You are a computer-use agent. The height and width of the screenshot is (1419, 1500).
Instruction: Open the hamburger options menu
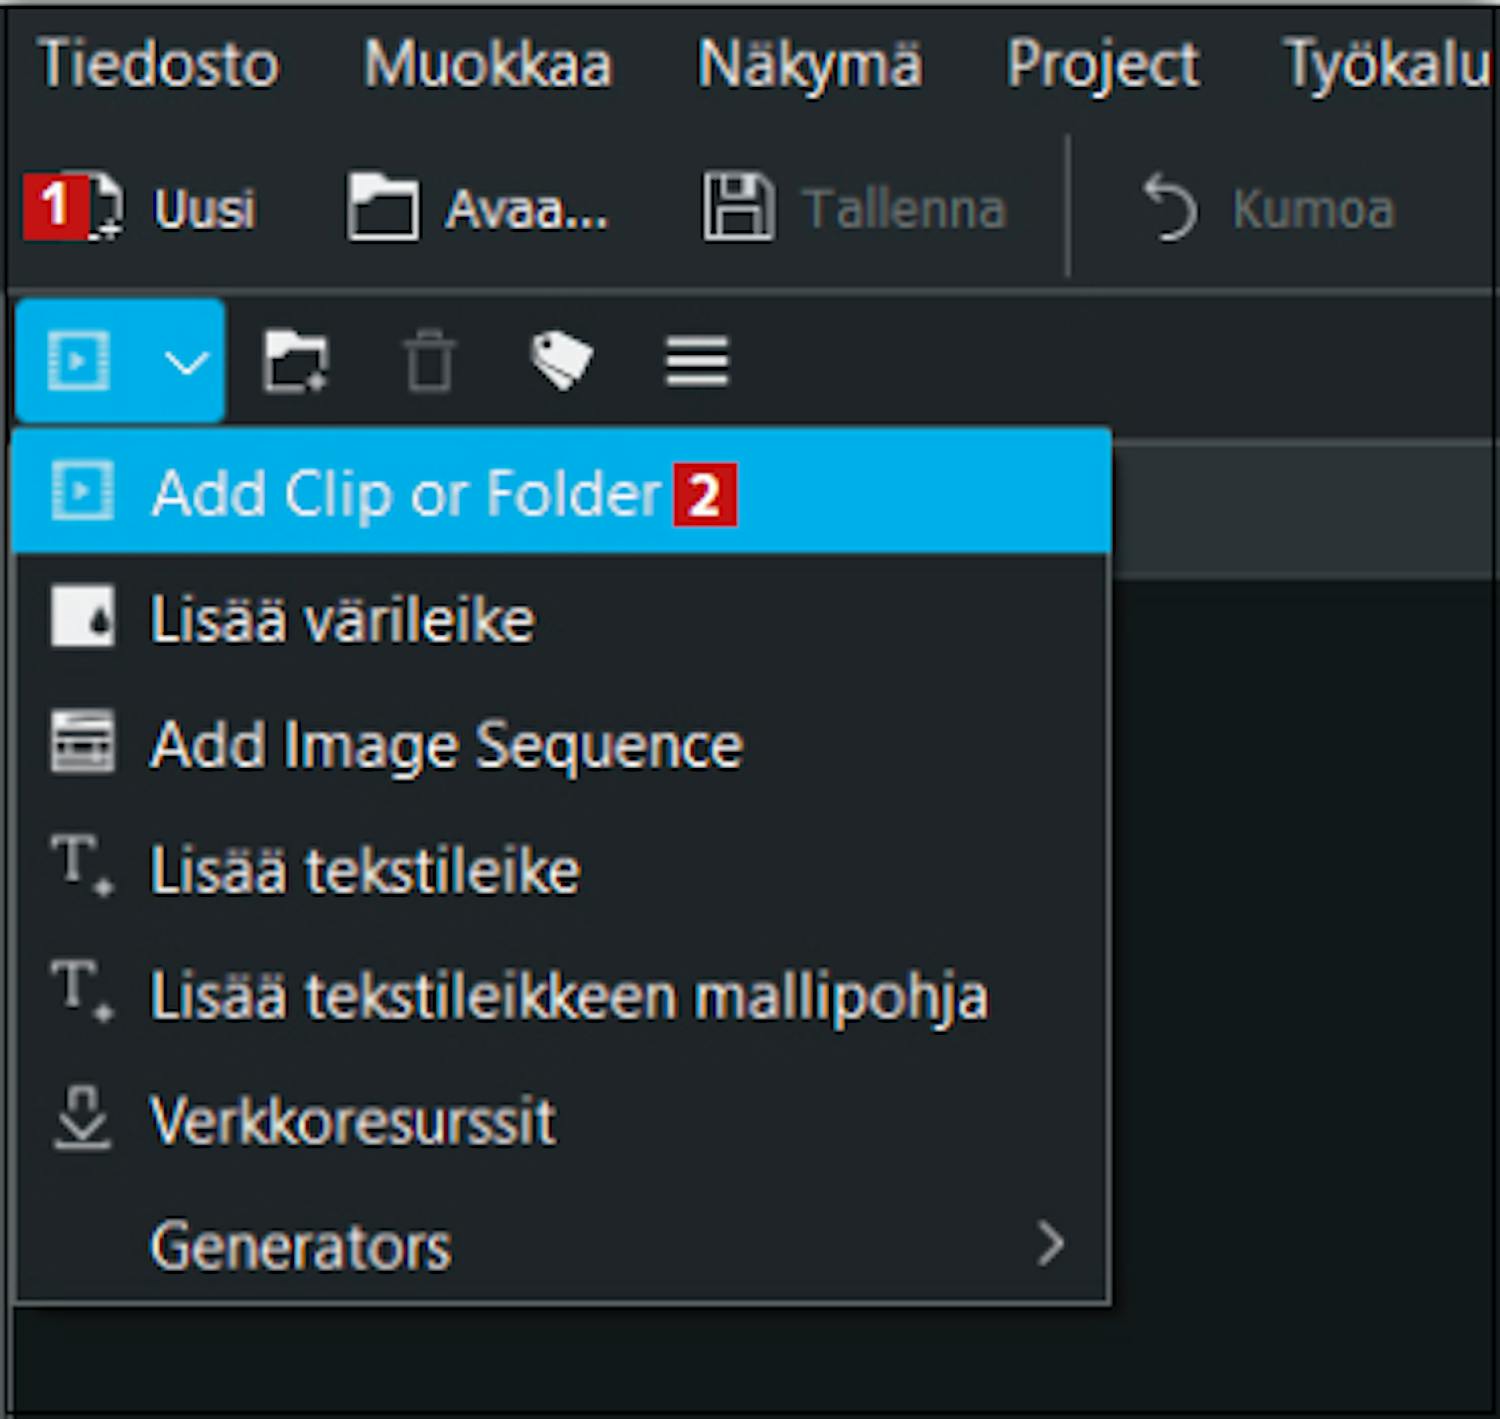[x=697, y=361]
